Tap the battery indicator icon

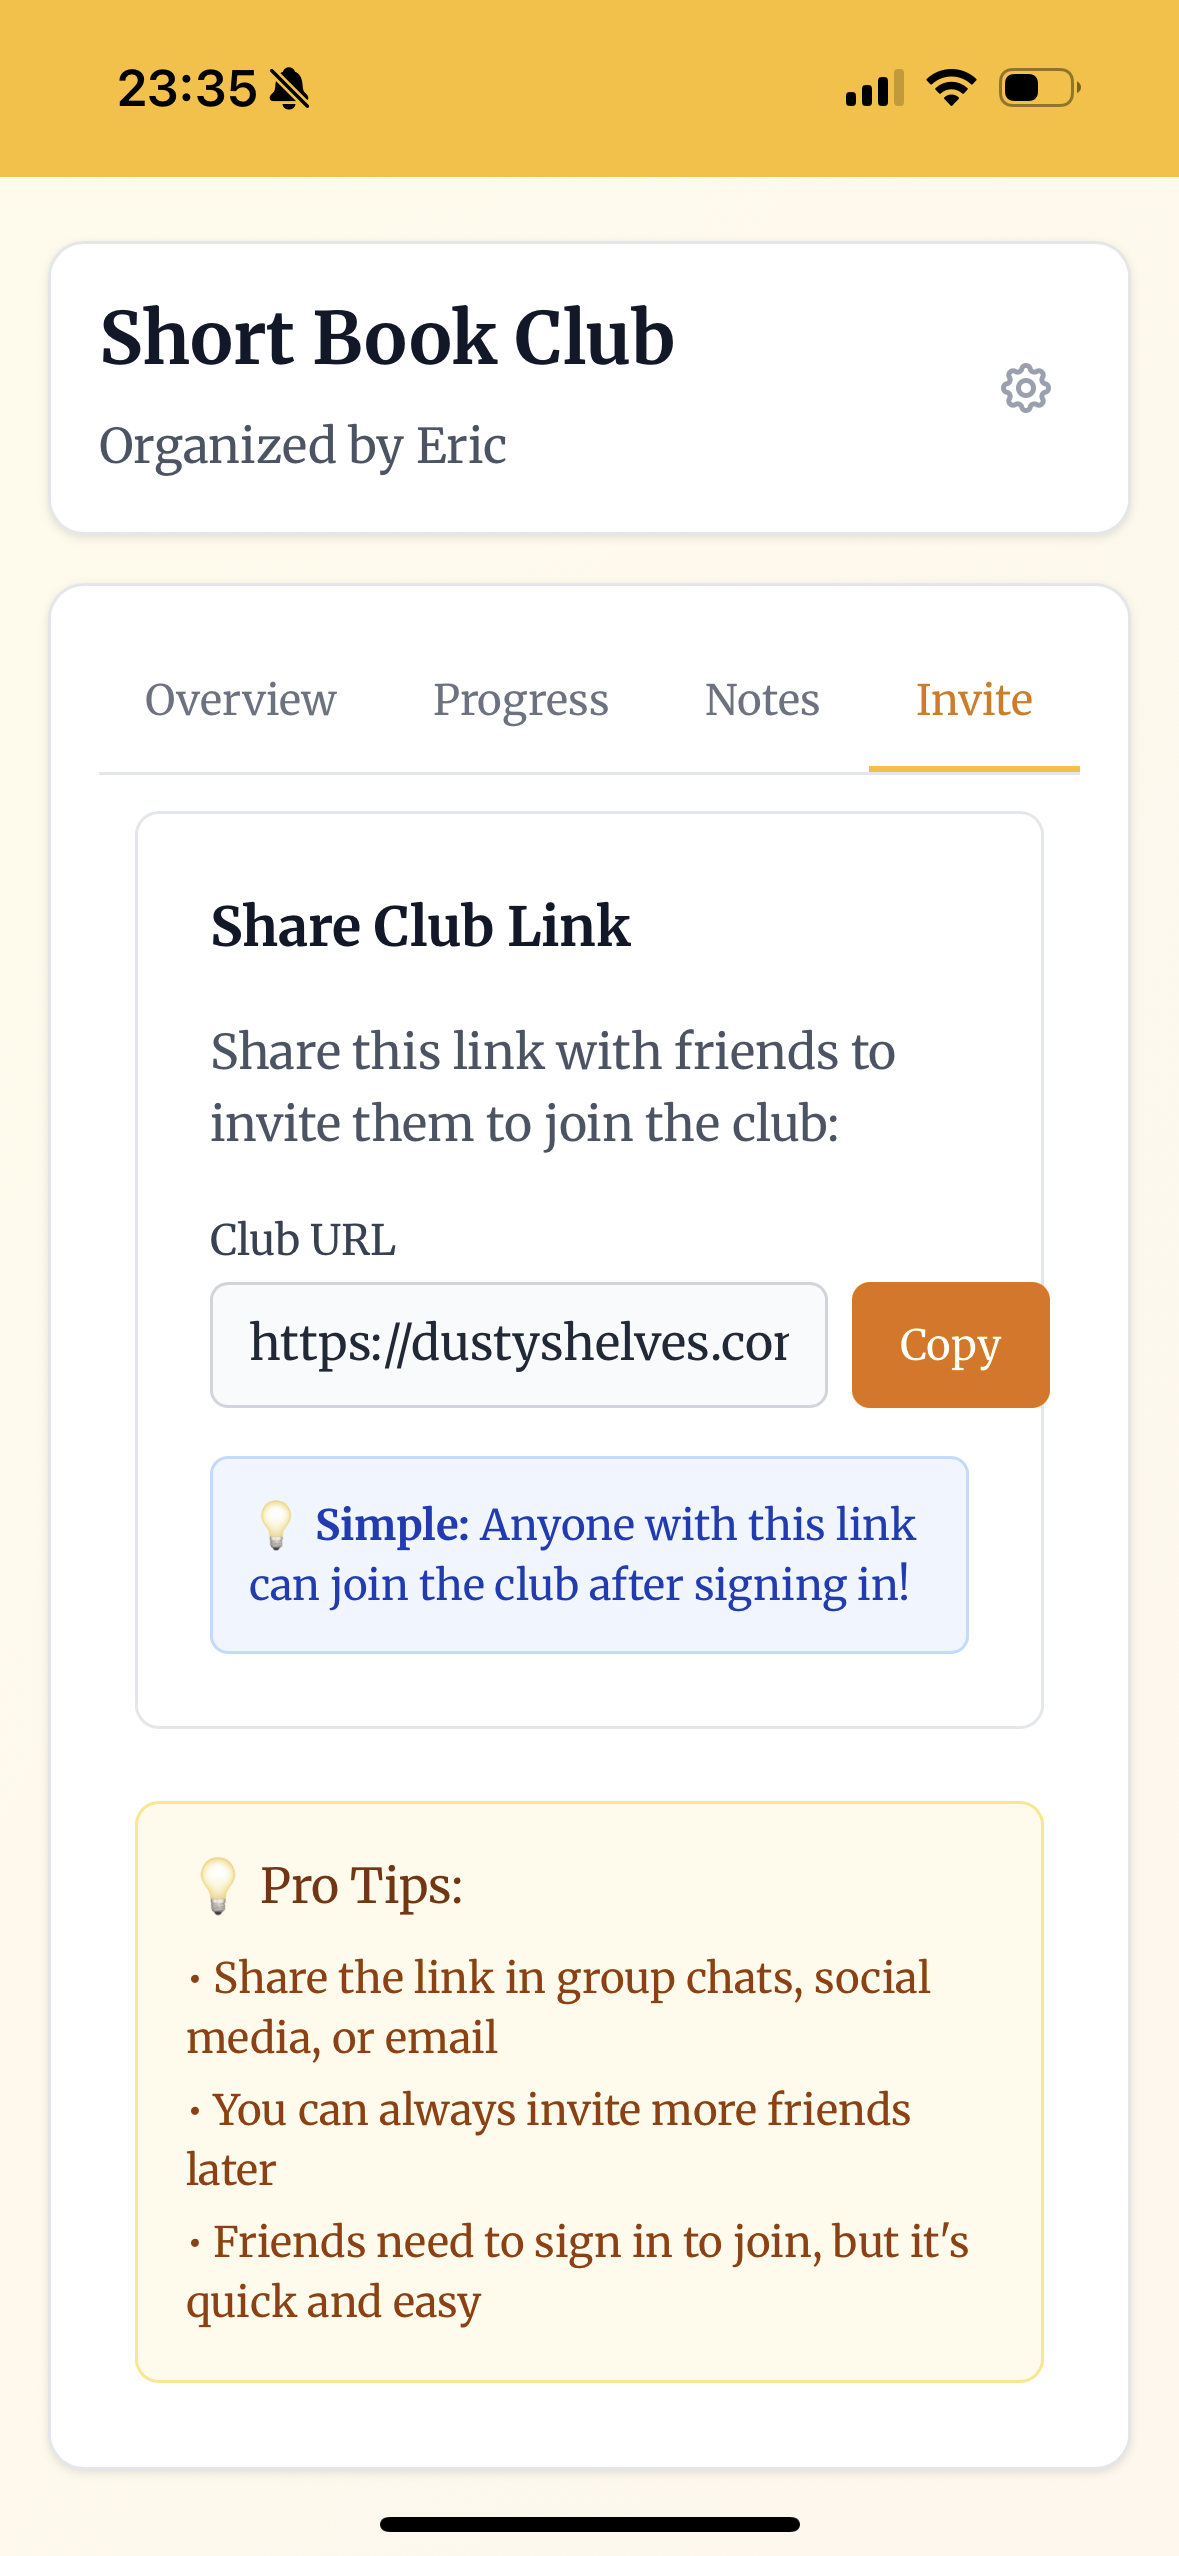coord(1039,88)
